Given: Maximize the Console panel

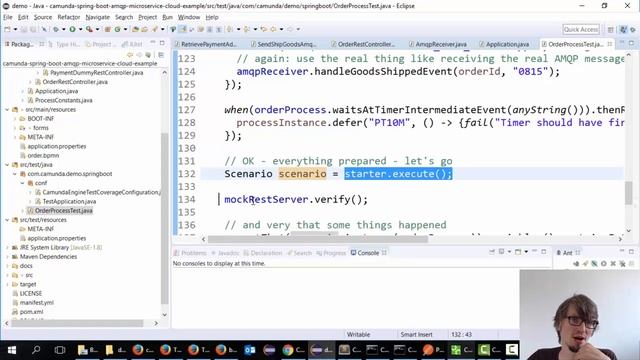Looking at the screenshot, I should (x=544, y=252).
